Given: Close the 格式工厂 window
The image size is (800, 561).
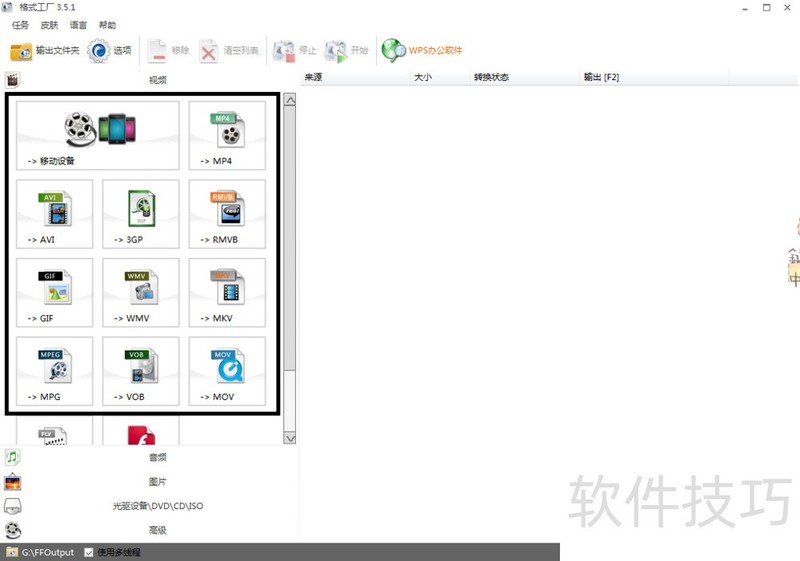Looking at the screenshot, I should 787,8.
